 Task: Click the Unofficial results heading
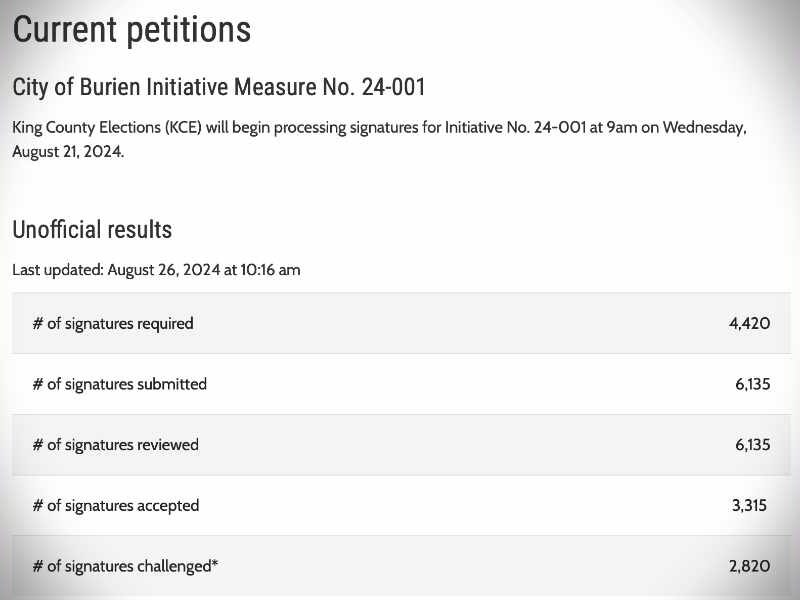tap(92, 230)
